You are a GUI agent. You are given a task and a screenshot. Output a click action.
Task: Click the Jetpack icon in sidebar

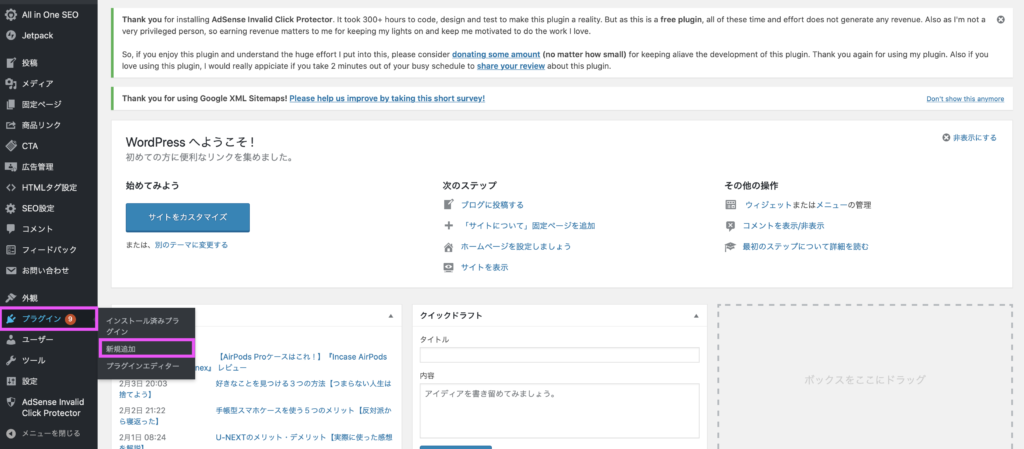coord(10,35)
